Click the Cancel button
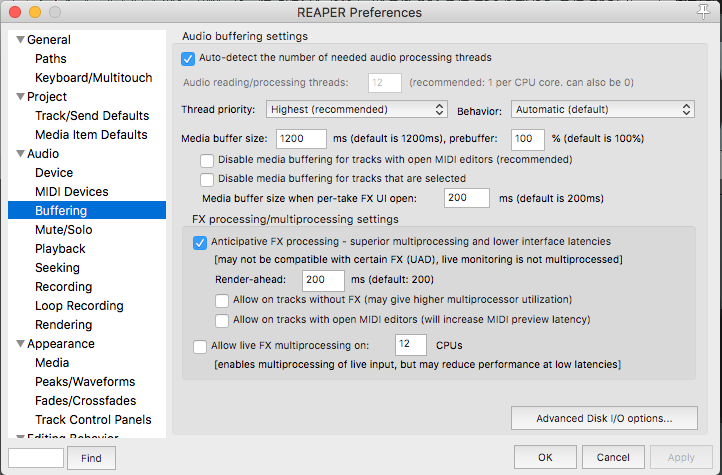Viewport: 722px width, 475px height. pos(613,457)
